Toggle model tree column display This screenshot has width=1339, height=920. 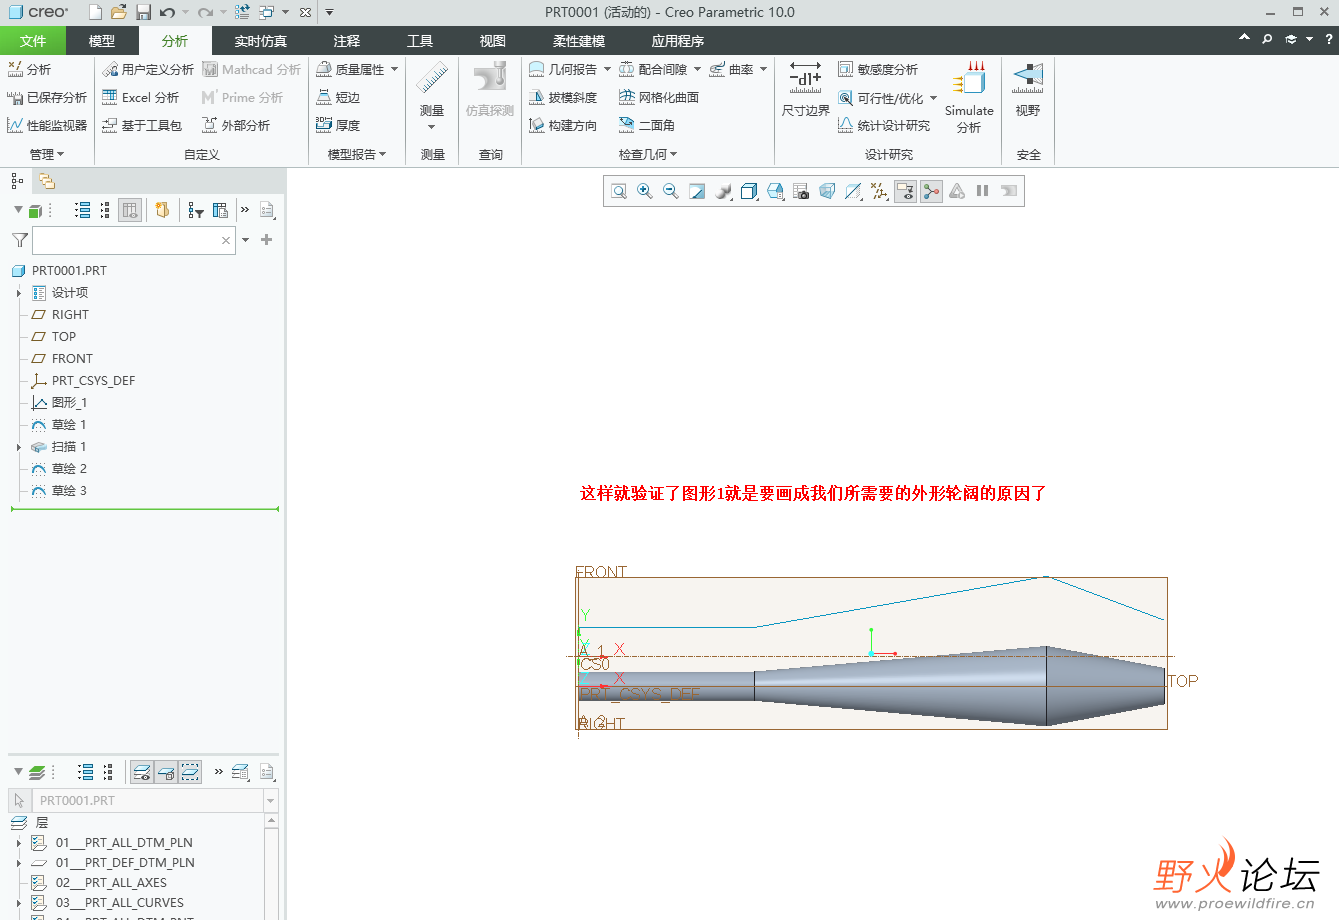tap(130, 210)
